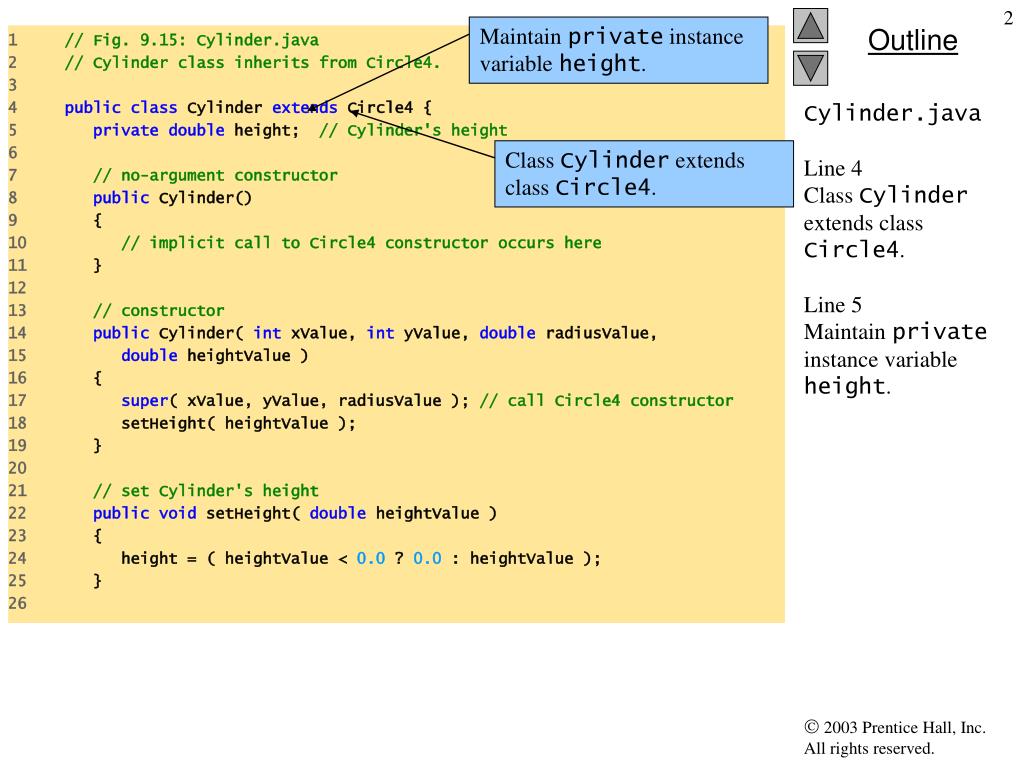Click the 'Line 5' sidebar note heading

coord(833,305)
